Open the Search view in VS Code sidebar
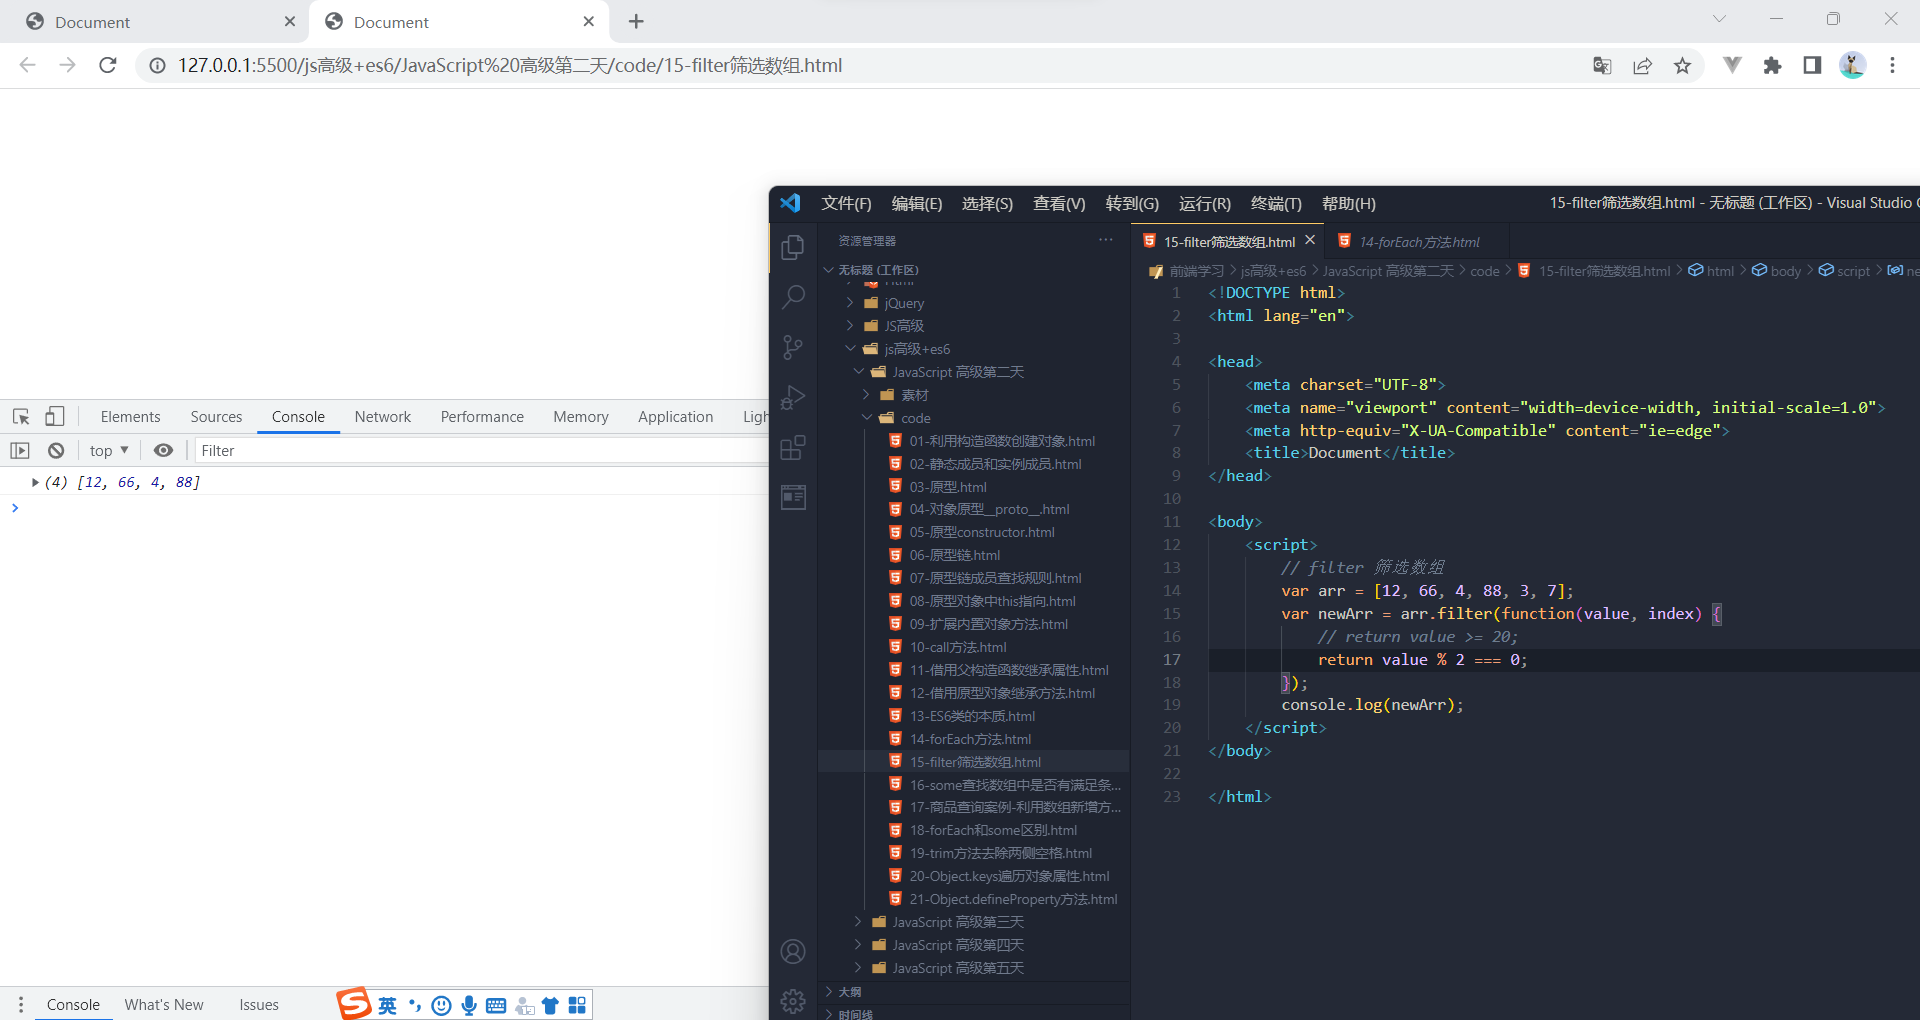 [792, 297]
